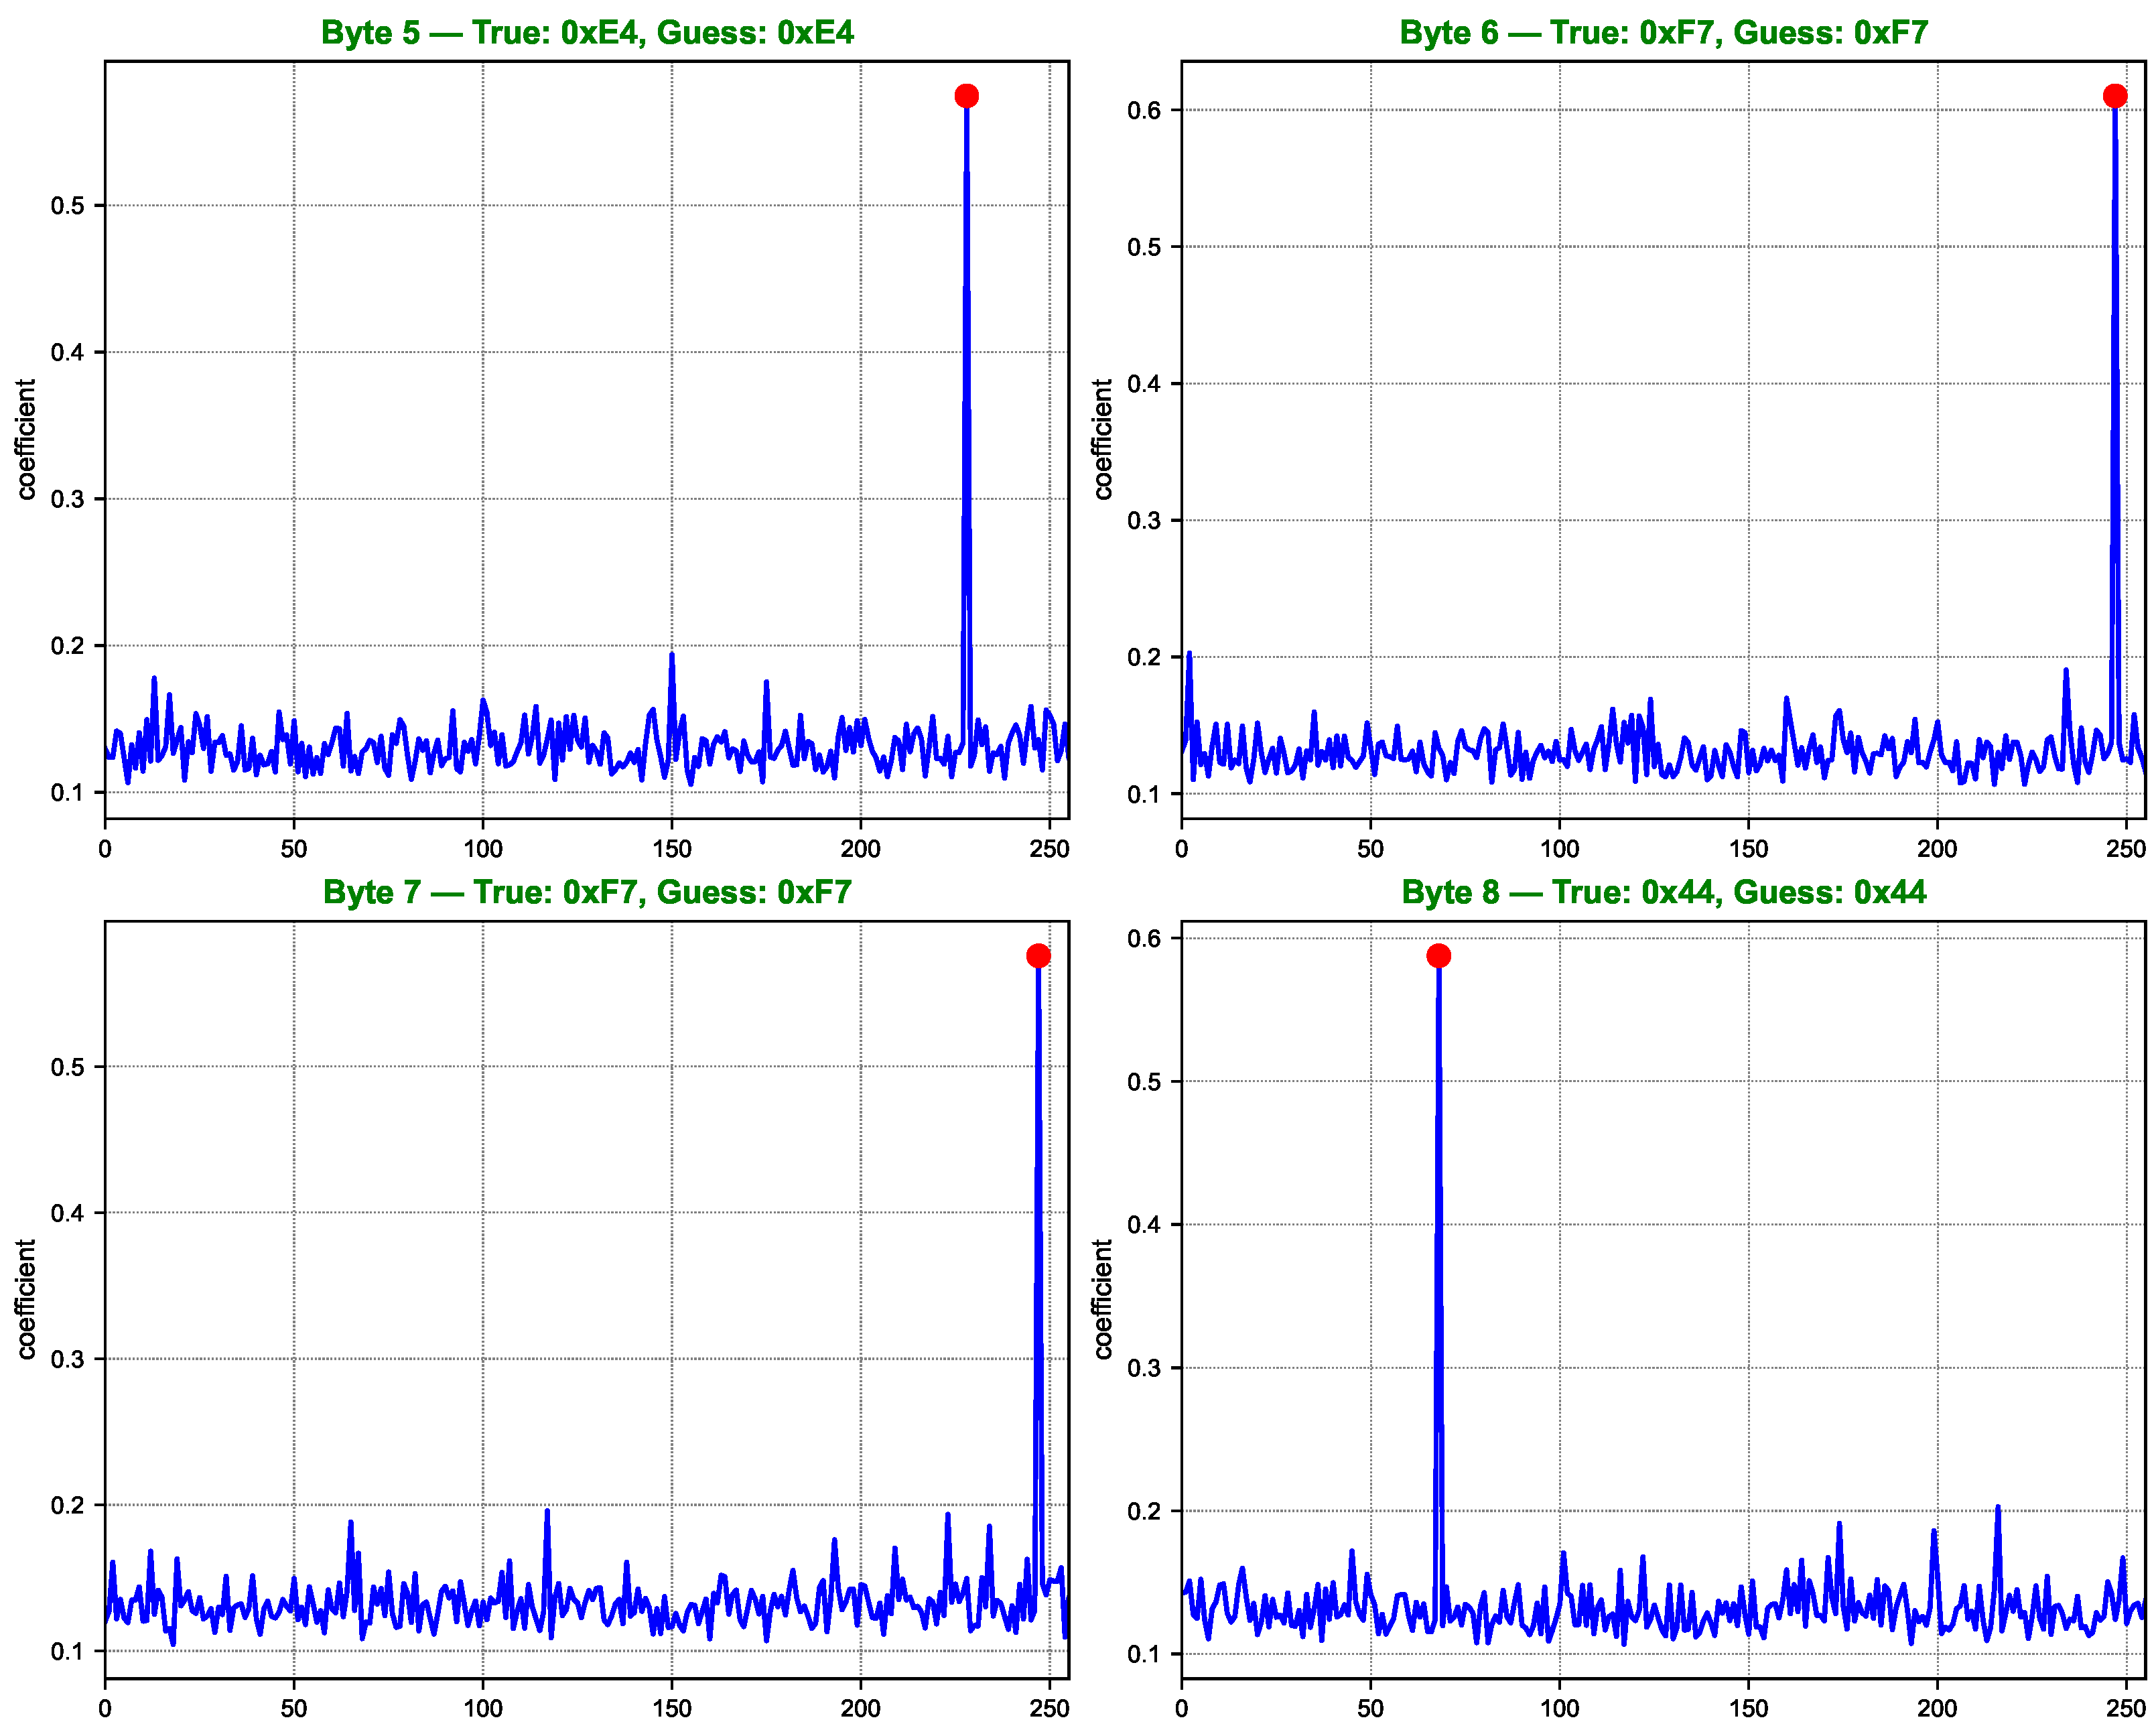This screenshot has width=2156, height=1734.
Task: Click the 200 x-tick label under Byte 8 plot
Action: click(1937, 1709)
